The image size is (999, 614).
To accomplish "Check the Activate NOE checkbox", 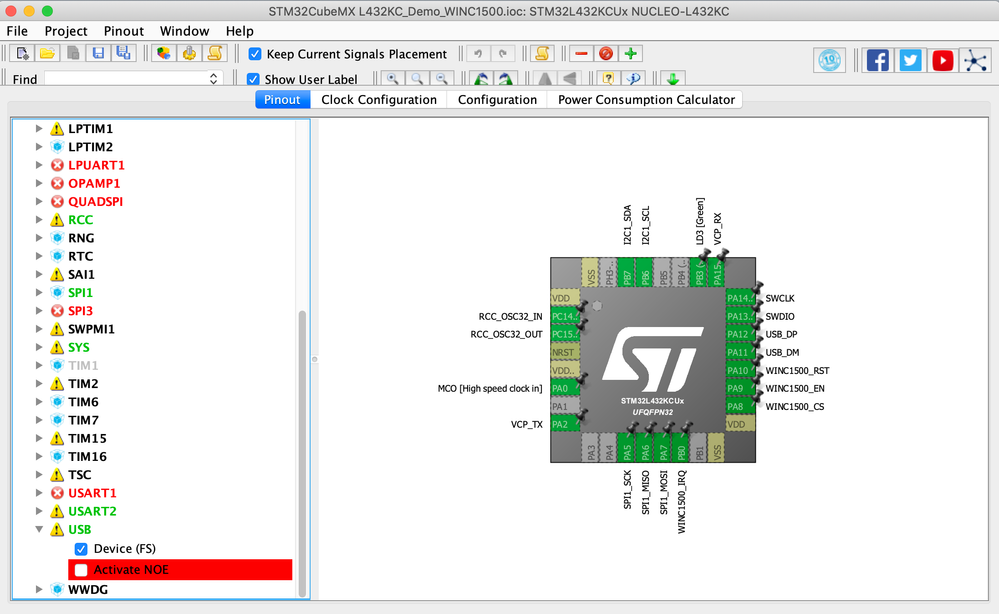I will click(81, 570).
